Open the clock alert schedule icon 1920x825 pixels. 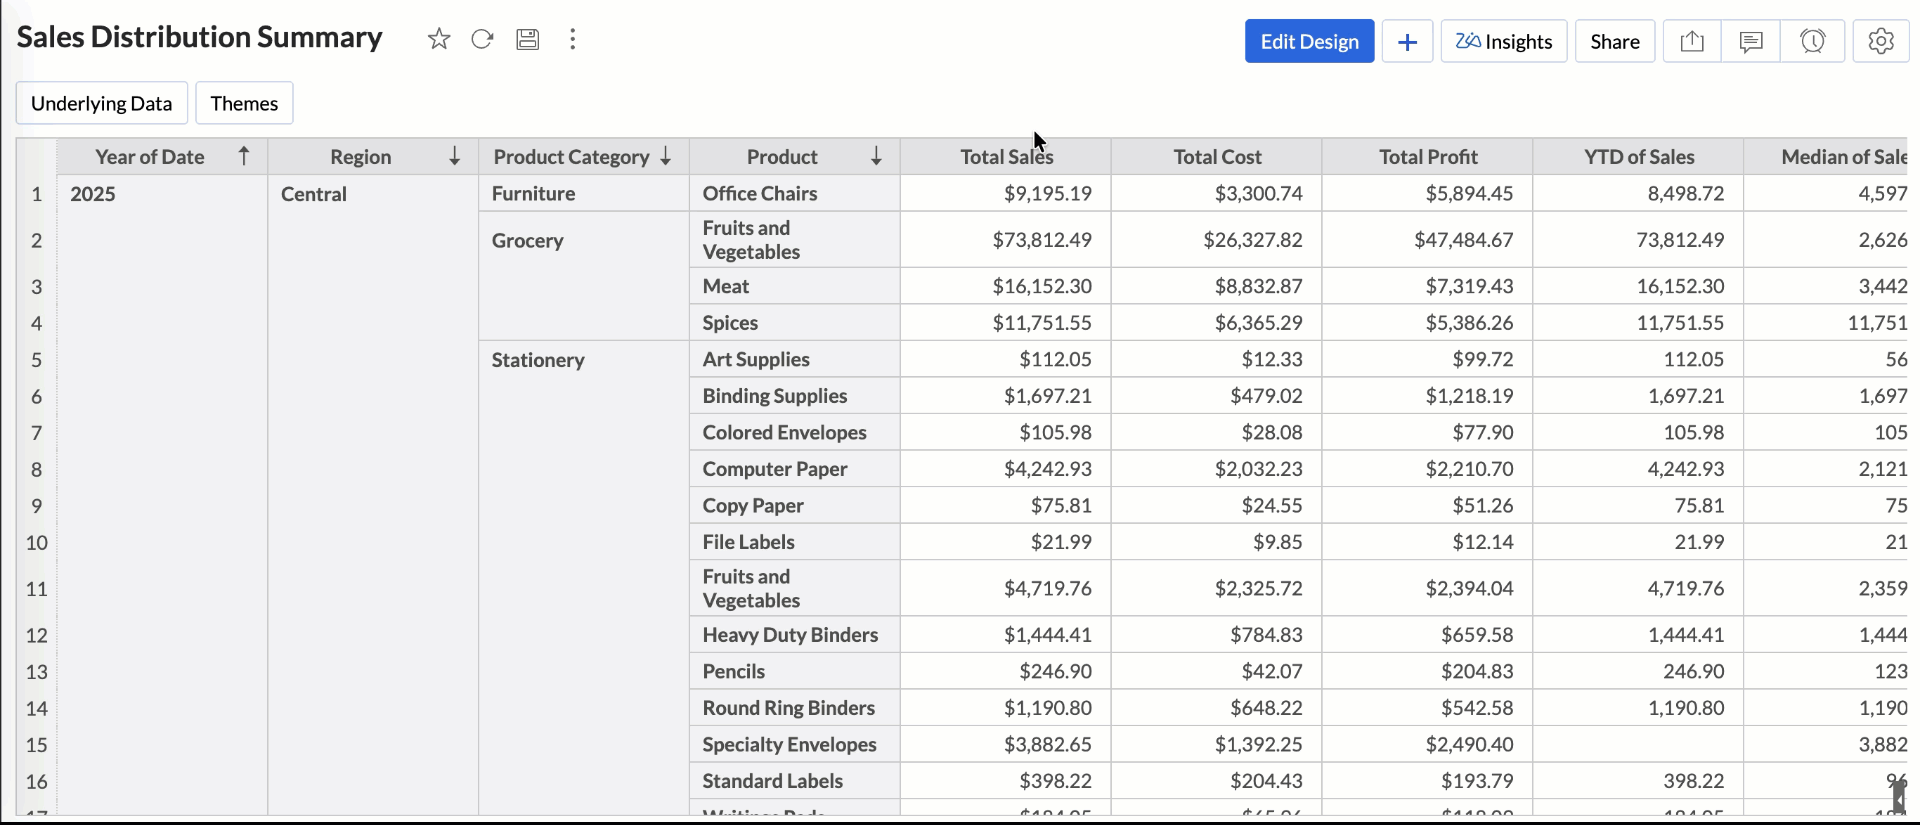pyautogui.click(x=1812, y=41)
